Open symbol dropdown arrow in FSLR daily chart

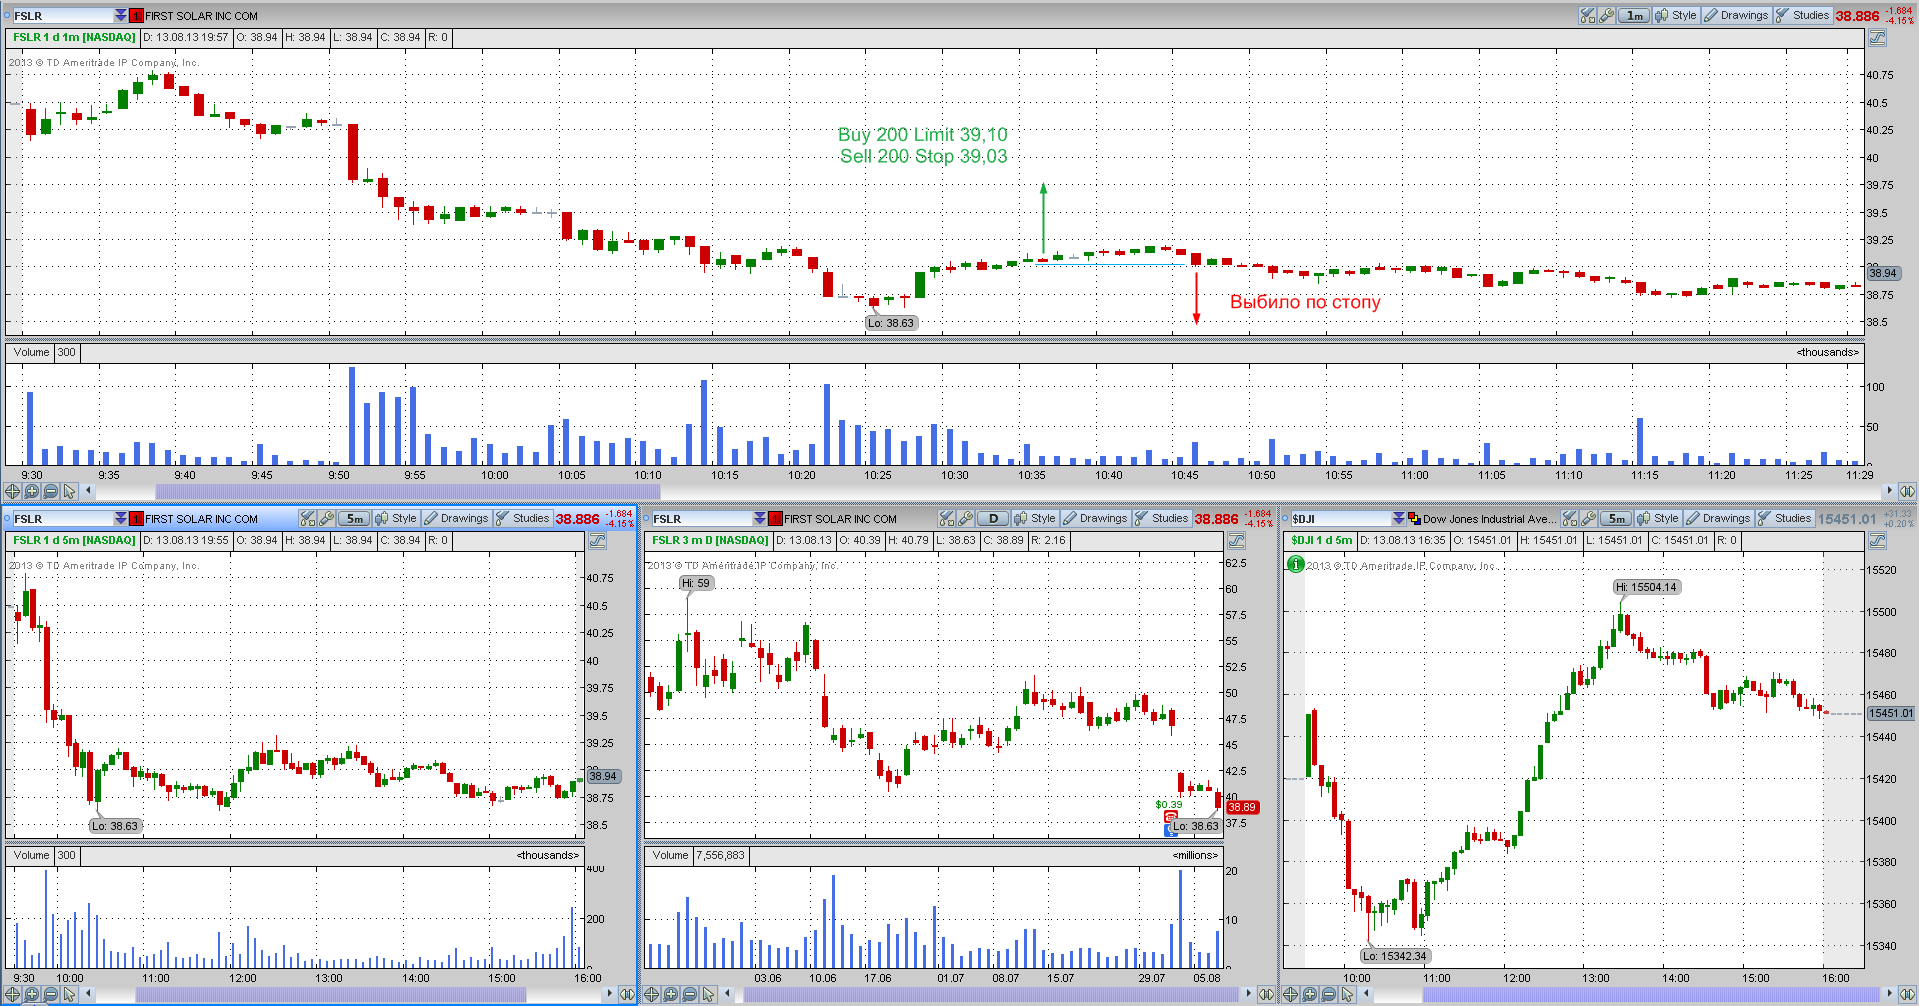[760, 518]
